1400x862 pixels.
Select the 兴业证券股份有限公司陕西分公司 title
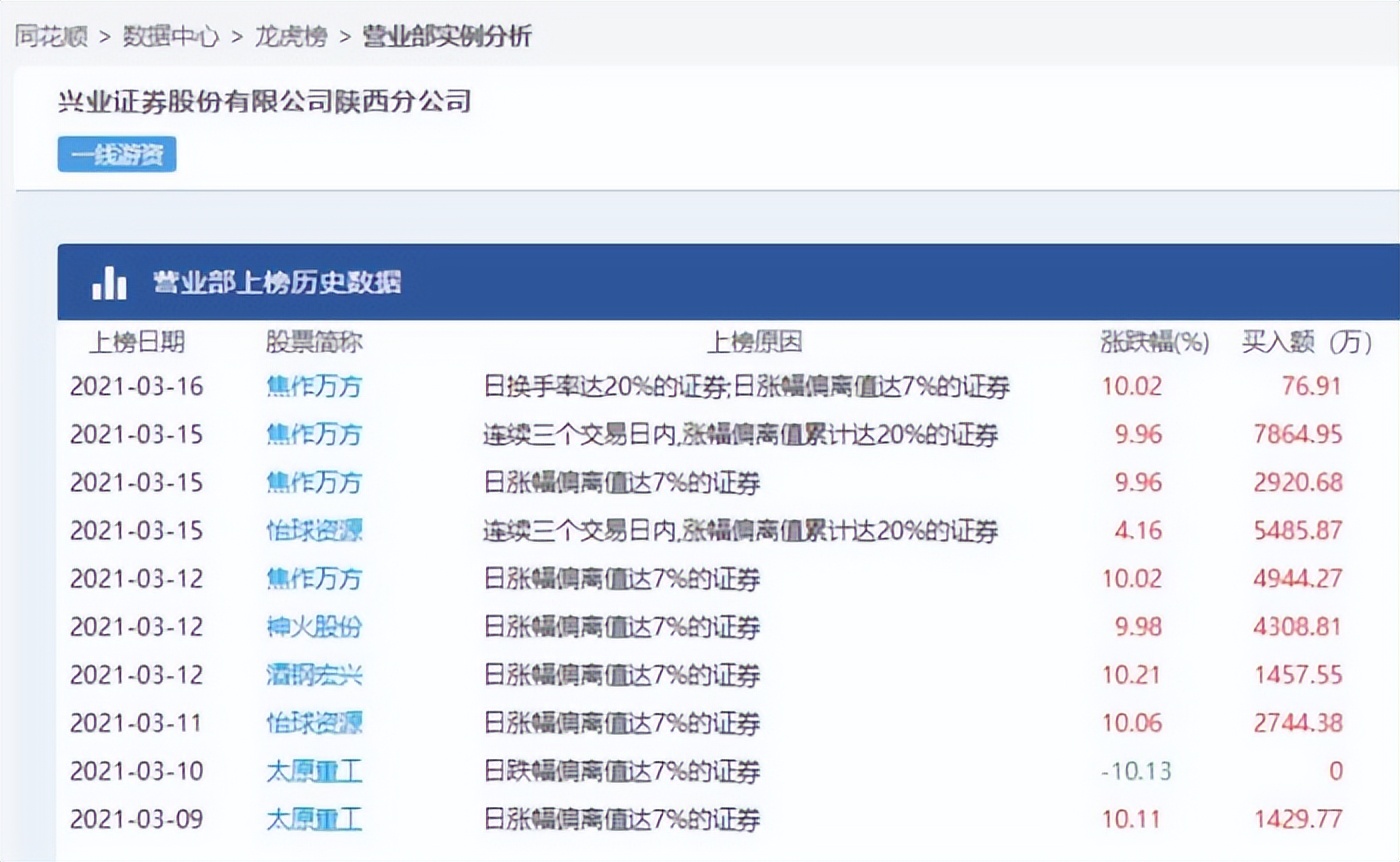pyautogui.click(x=265, y=101)
